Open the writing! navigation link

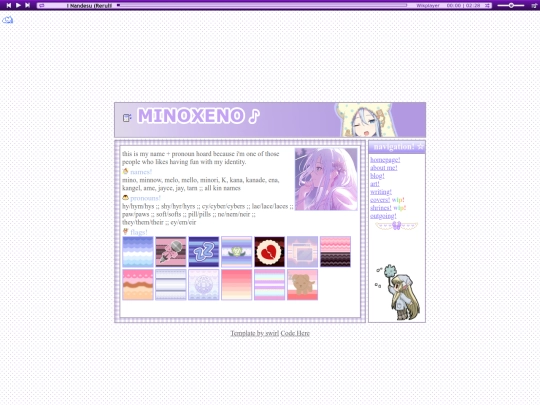(381, 192)
